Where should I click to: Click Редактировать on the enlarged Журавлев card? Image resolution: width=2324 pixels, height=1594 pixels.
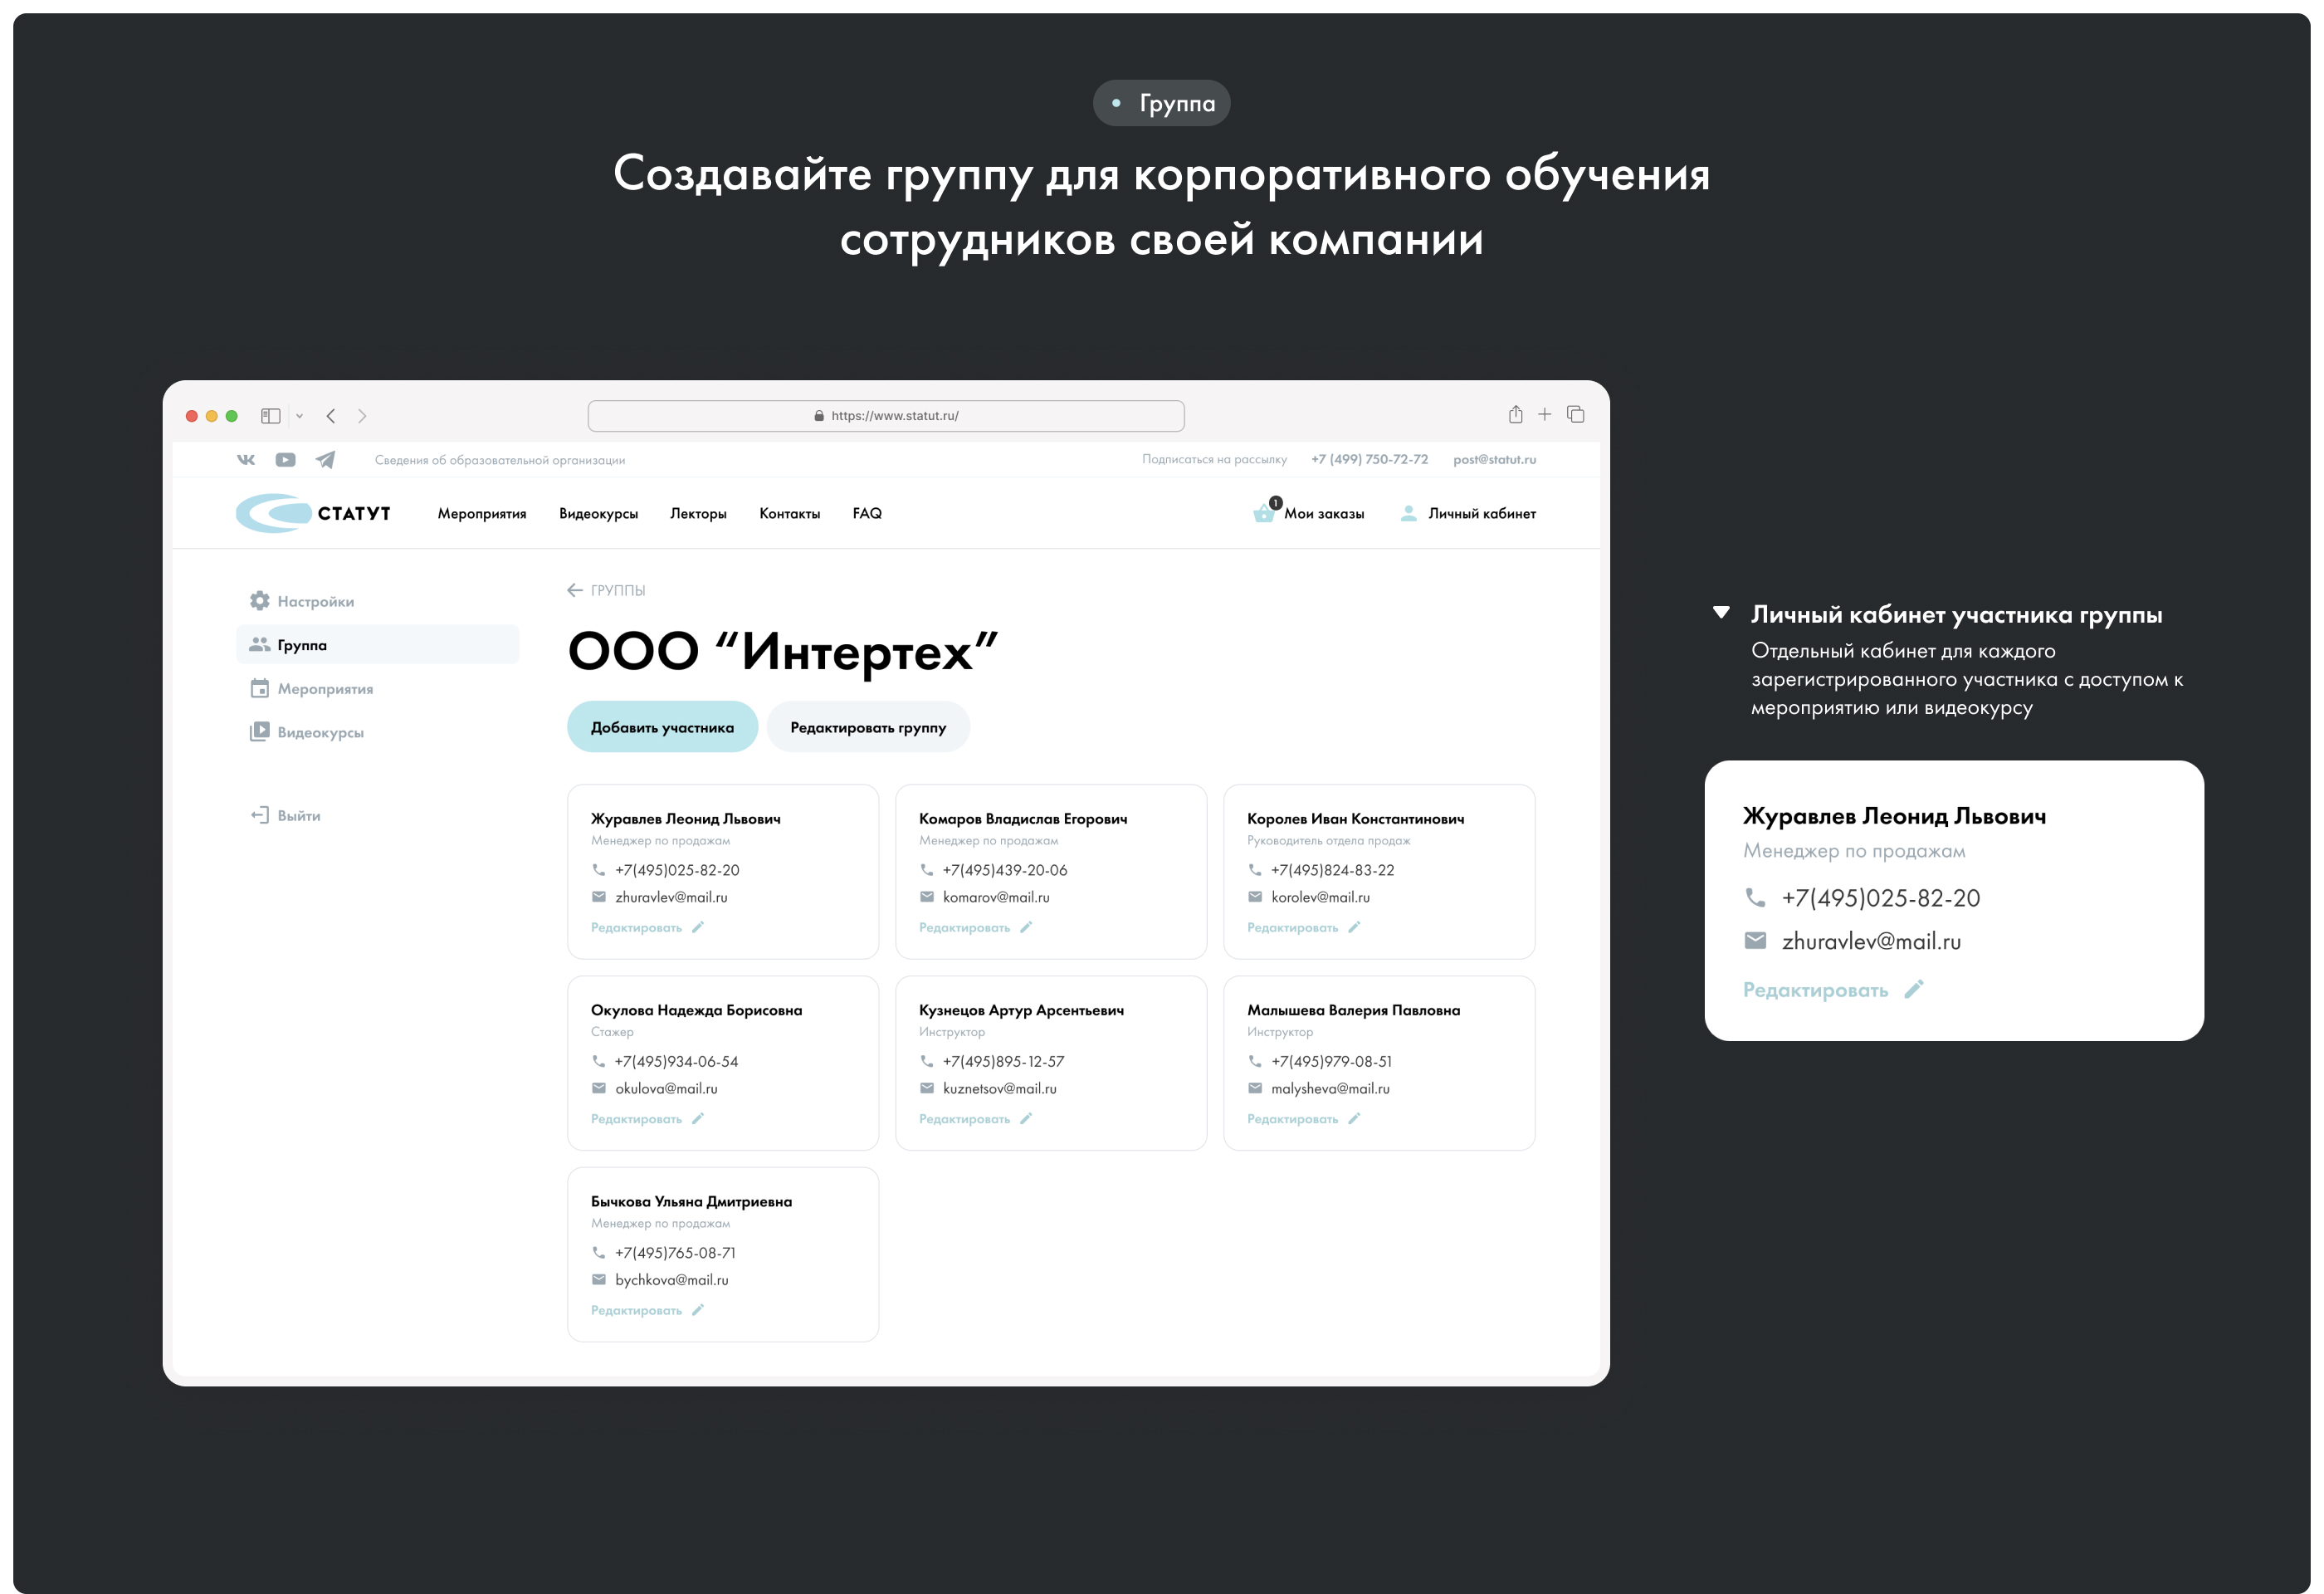pyautogui.click(x=1815, y=990)
